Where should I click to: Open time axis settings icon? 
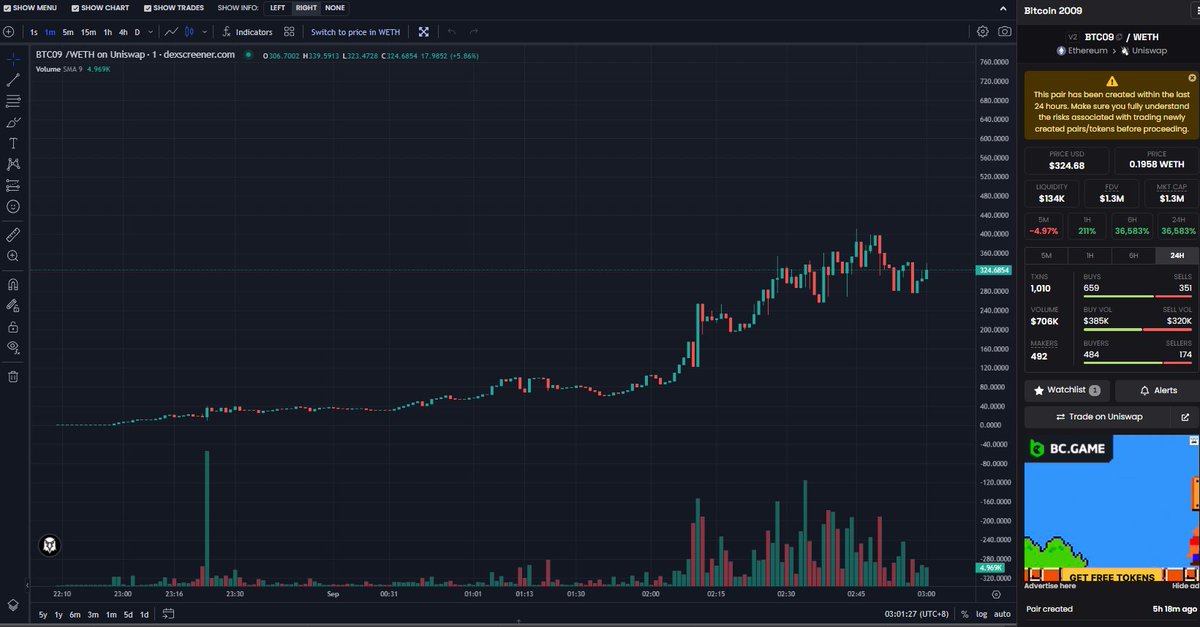[996, 595]
